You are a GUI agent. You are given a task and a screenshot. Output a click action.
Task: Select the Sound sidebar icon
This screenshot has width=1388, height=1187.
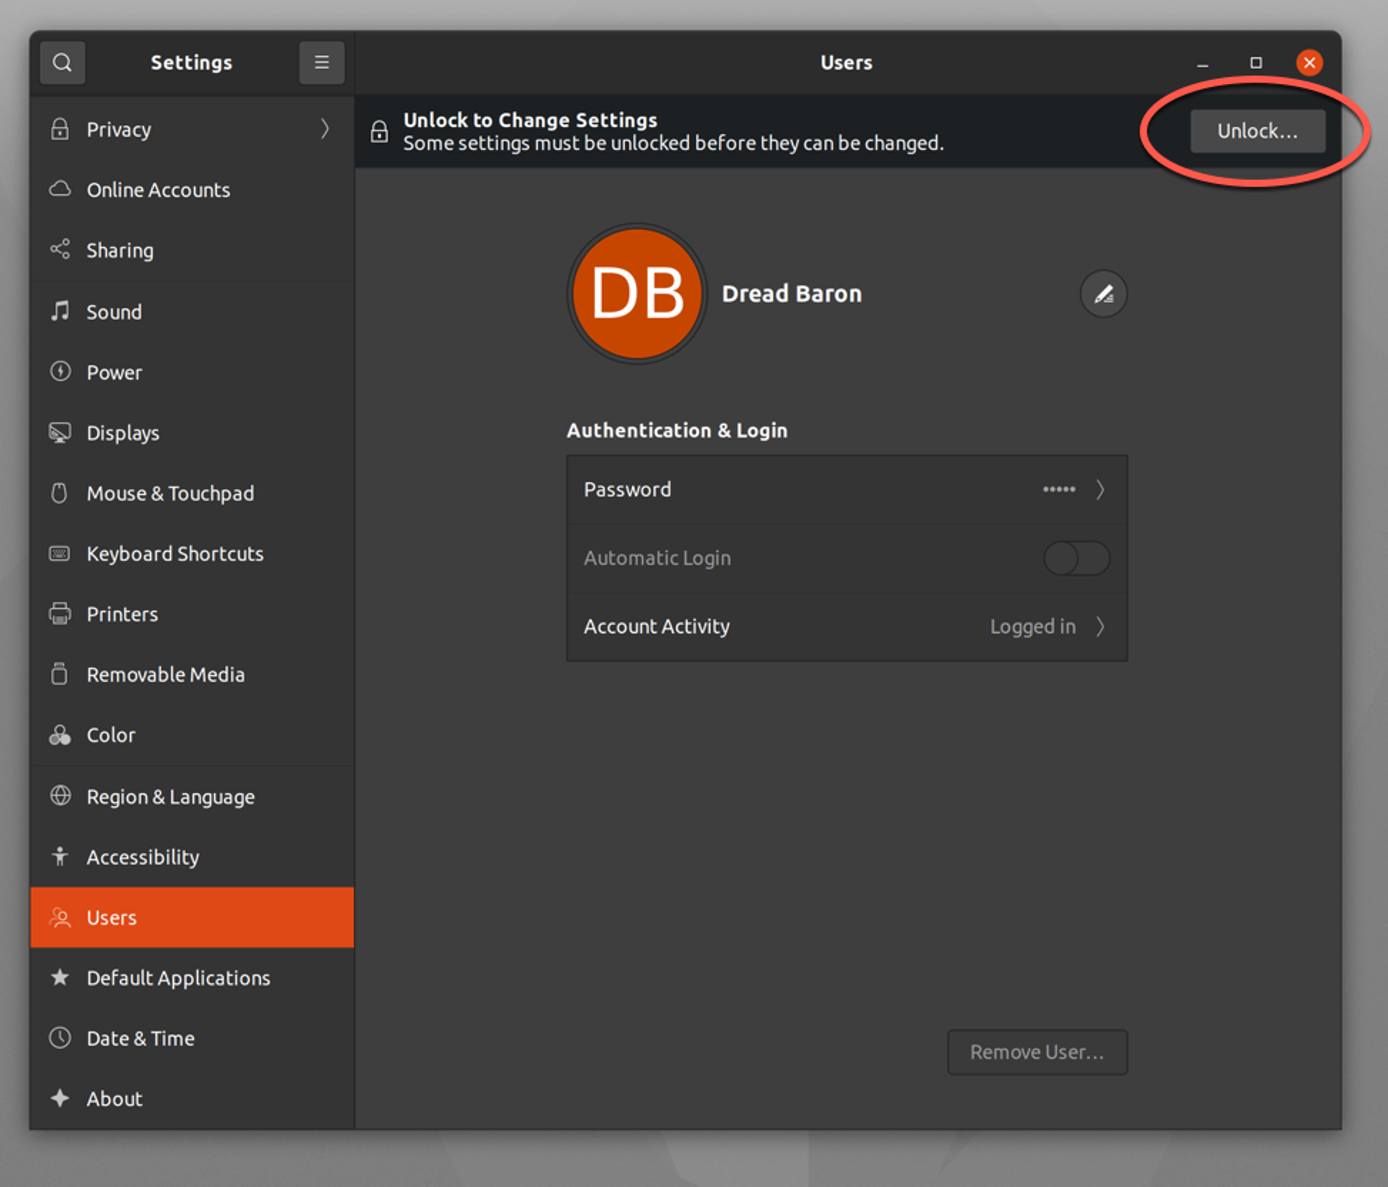tap(60, 311)
